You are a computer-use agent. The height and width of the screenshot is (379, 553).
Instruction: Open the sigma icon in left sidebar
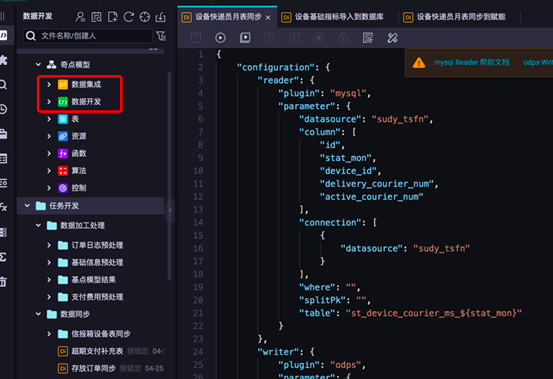point(4,257)
